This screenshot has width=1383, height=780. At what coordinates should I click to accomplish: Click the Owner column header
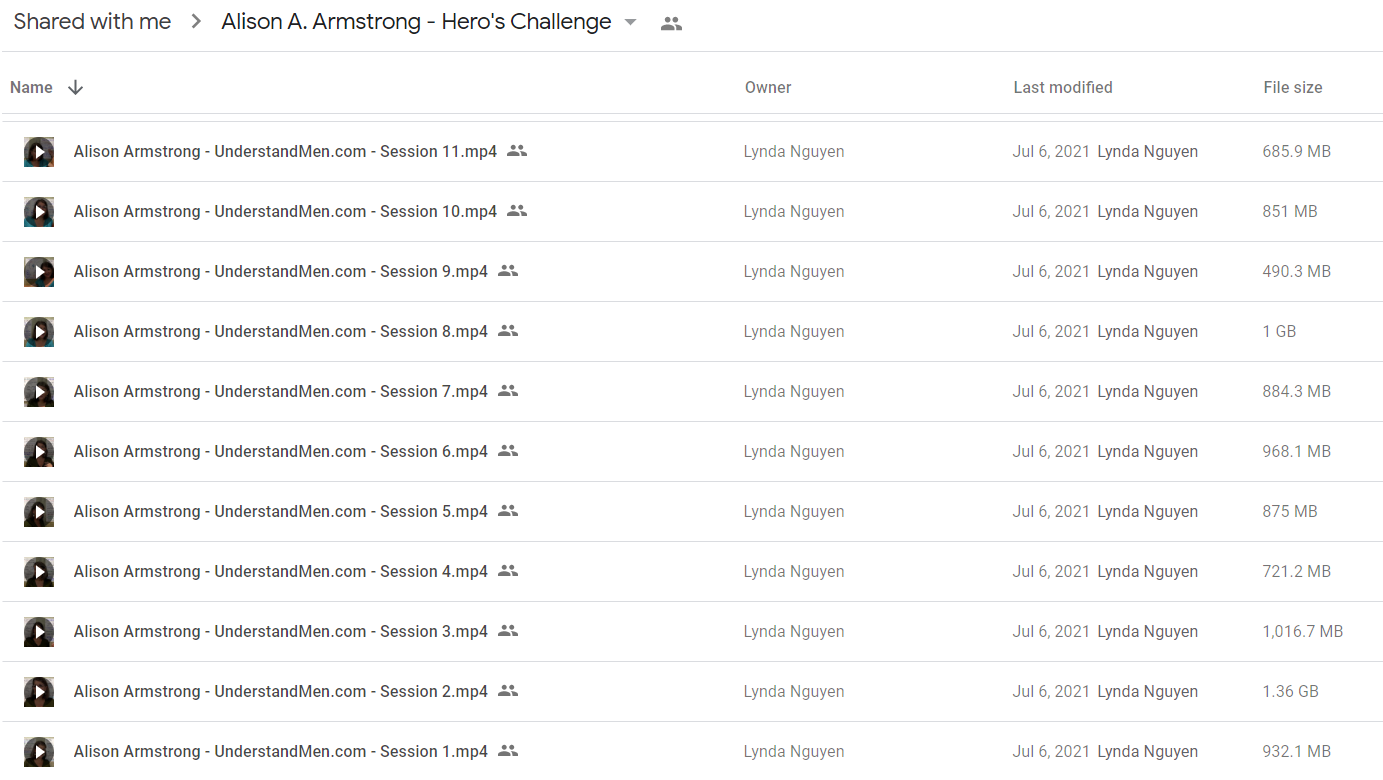[x=768, y=88]
